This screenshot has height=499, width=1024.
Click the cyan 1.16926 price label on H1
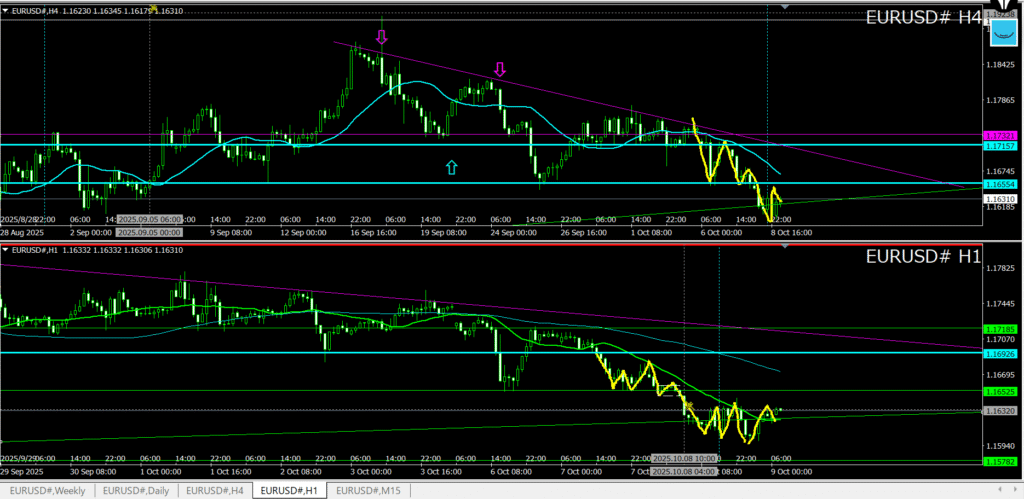pyautogui.click(x=1001, y=353)
